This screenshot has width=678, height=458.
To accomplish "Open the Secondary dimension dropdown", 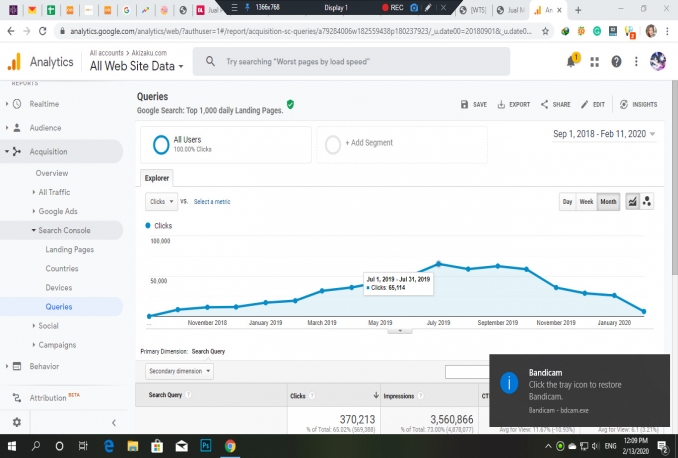I will coord(180,371).
